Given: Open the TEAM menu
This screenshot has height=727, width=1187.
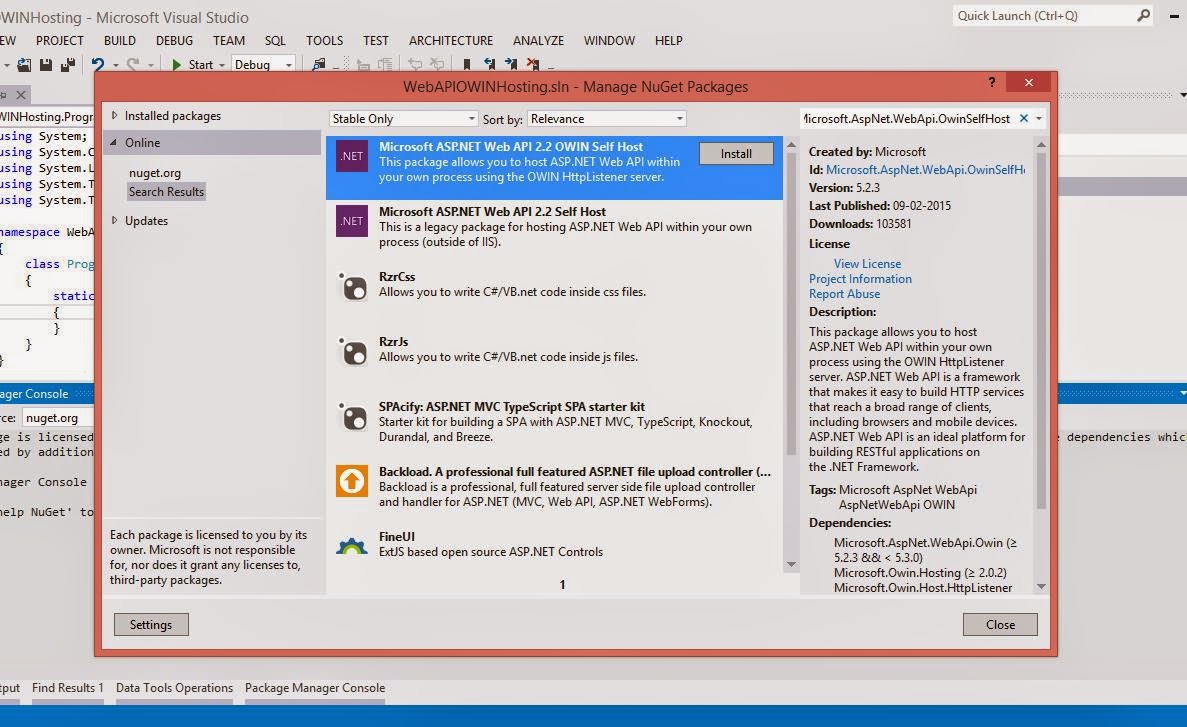Looking at the screenshot, I should [229, 41].
